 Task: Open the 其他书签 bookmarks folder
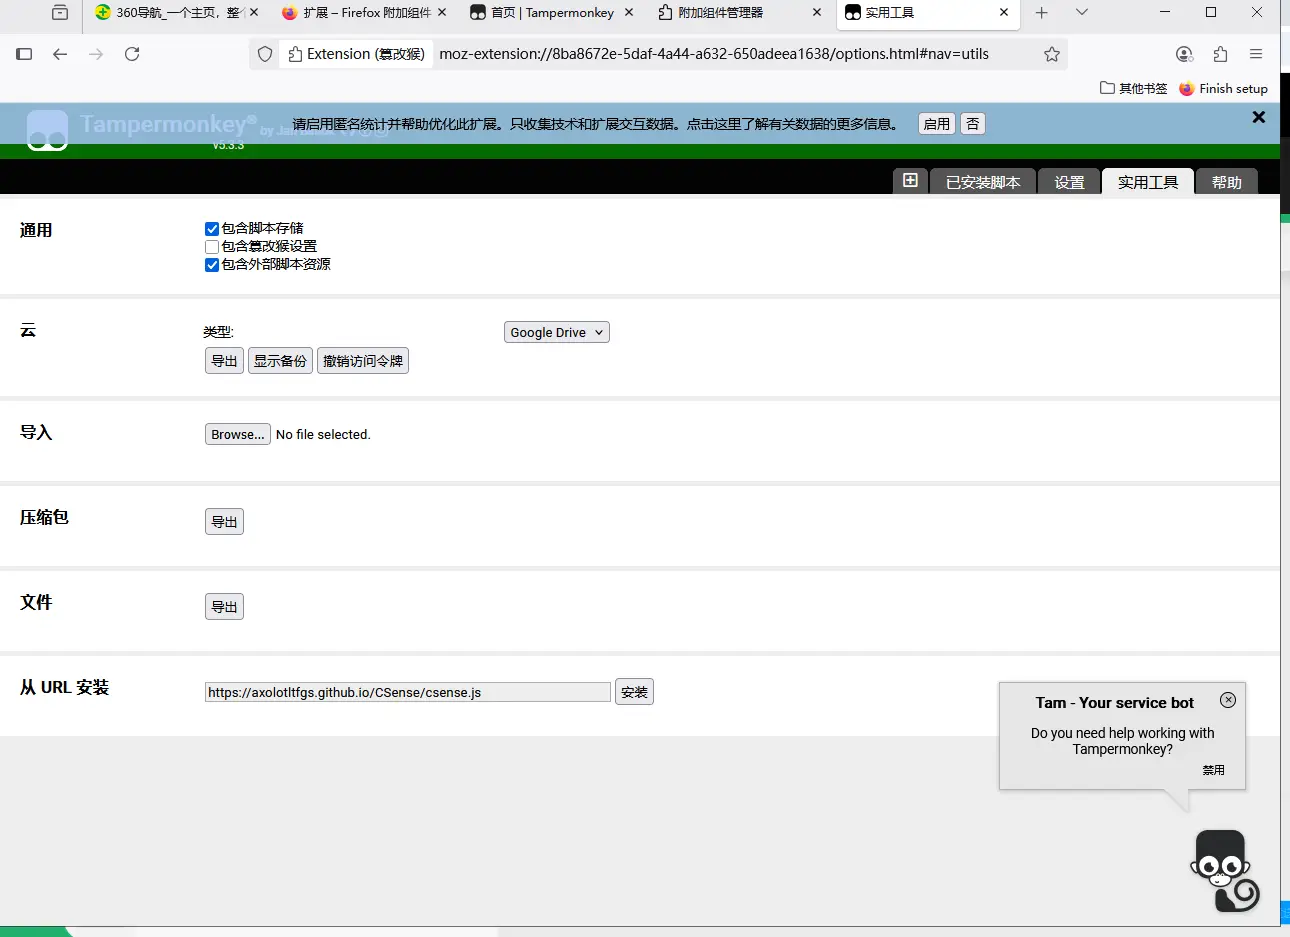click(1134, 88)
